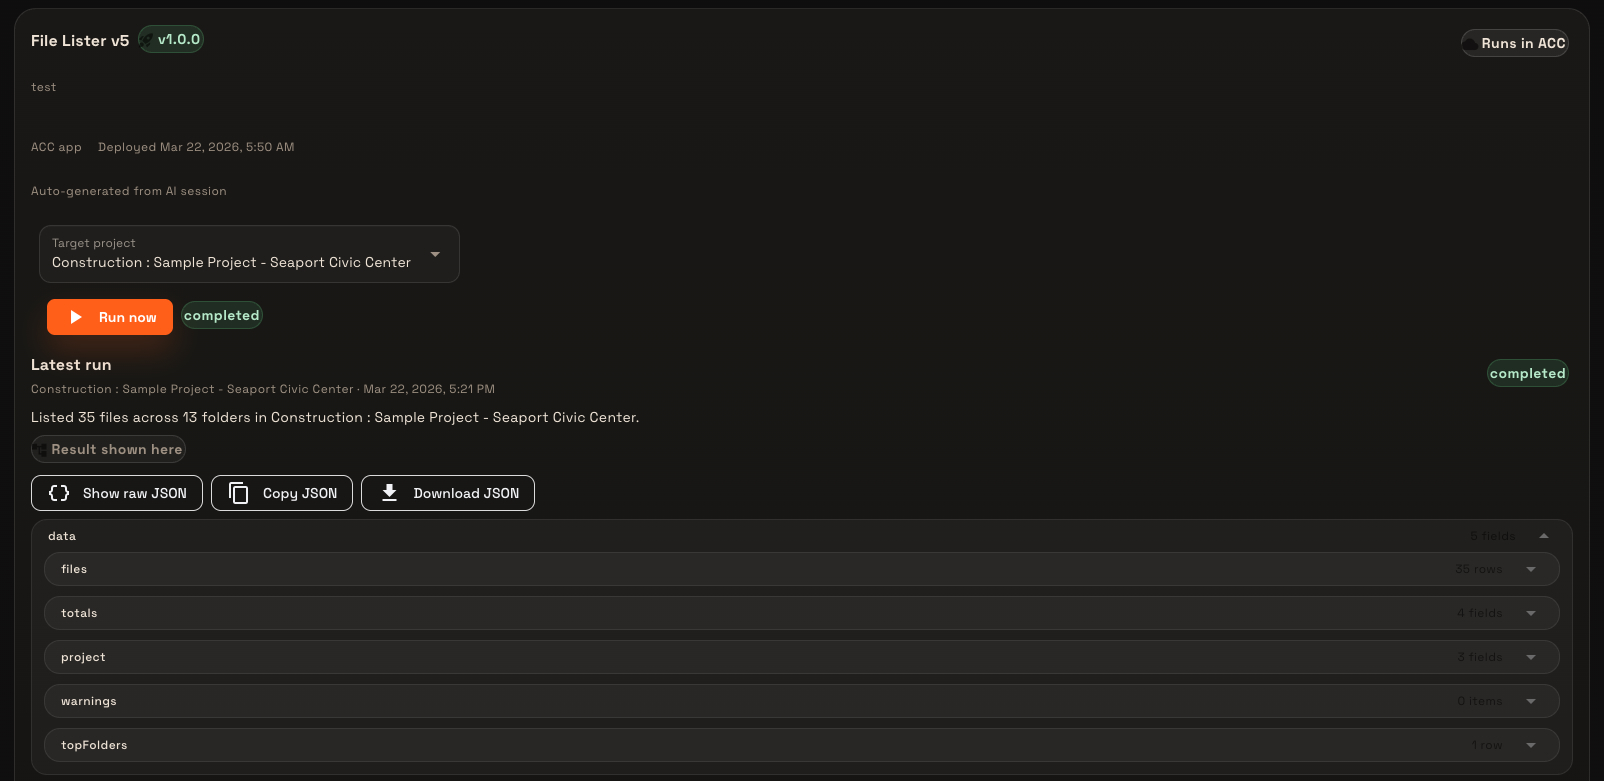Screen dimensions: 1604x781
Task: Open the Target project dropdown
Action: (249, 254)
